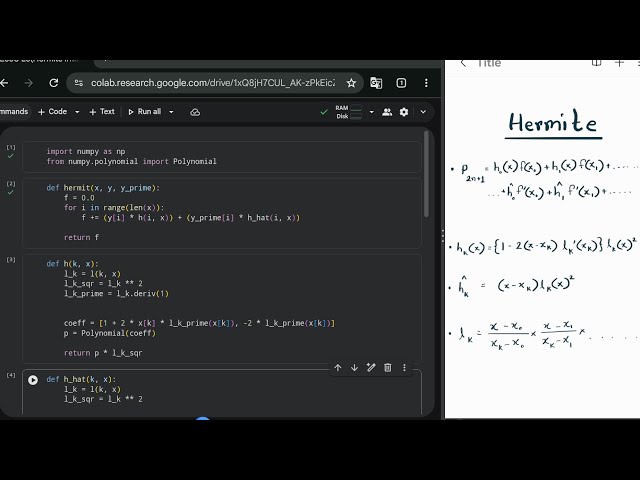Expand the Run all dropdown arrow

coord(171,112)
